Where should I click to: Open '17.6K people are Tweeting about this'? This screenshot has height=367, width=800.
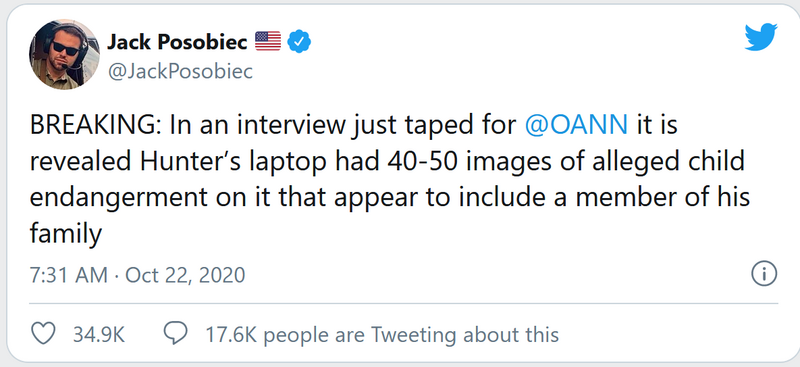[382, 335]
